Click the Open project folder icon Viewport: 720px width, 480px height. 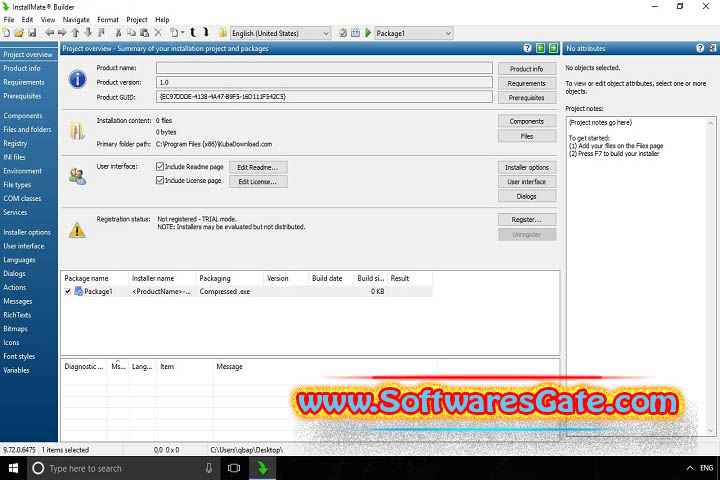19,33
